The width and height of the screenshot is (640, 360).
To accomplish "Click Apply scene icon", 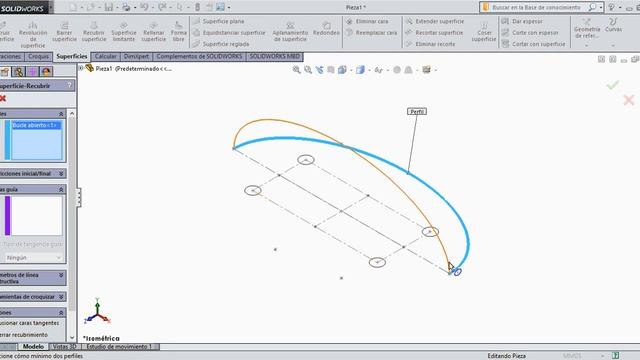I will pyautogui.click(x=408, y=70).
